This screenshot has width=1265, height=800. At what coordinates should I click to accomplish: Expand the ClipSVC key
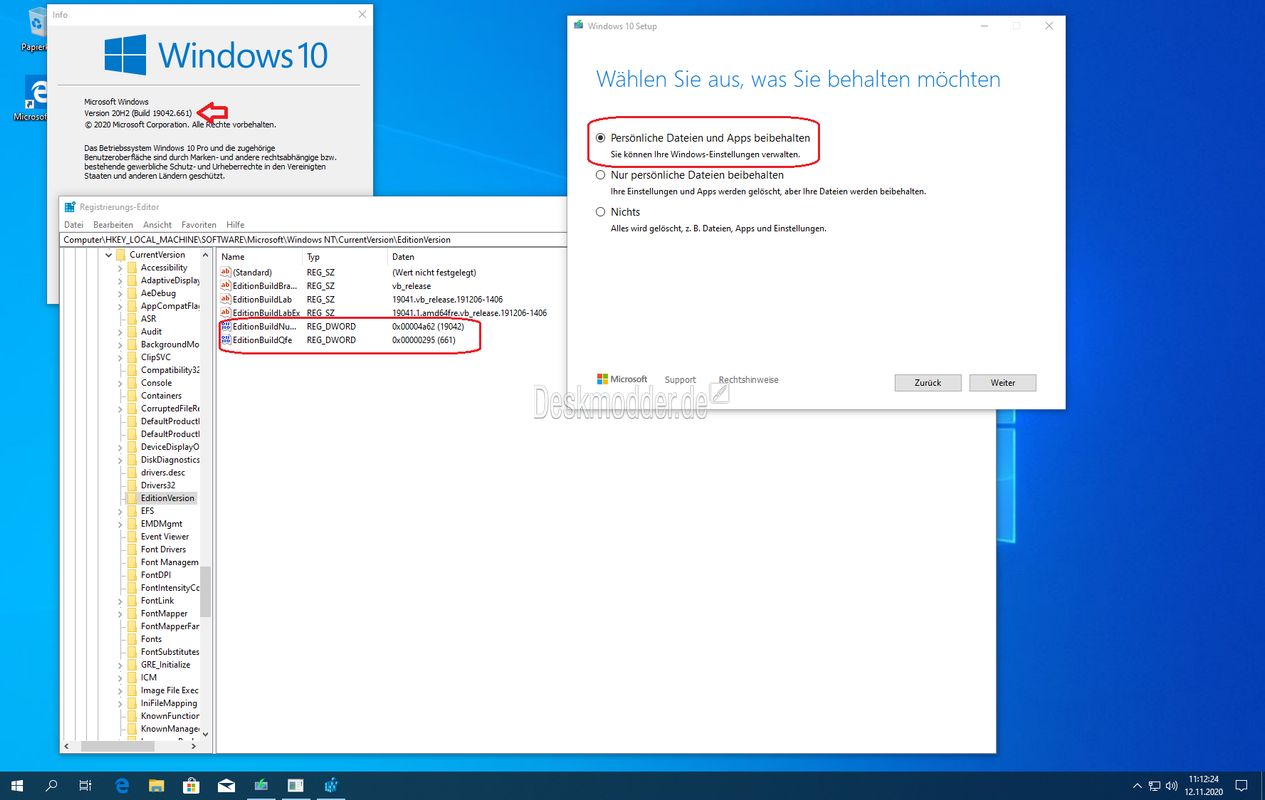click(x=120, y=357)
